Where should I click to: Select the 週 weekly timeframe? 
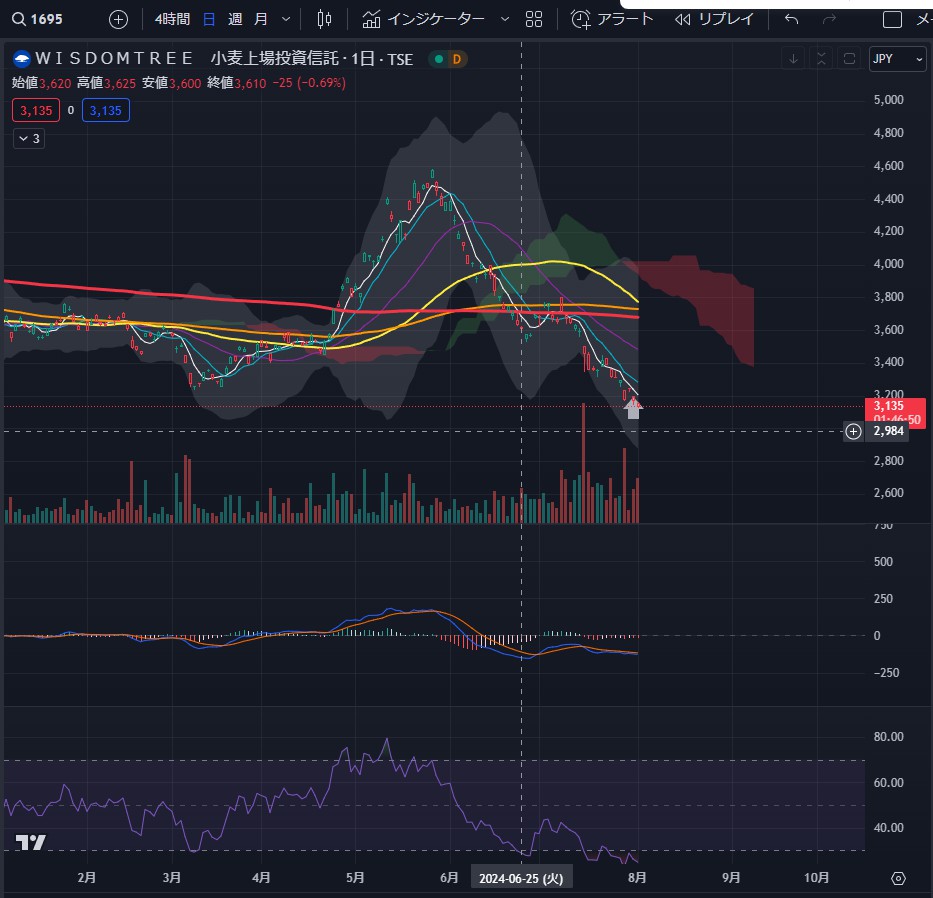pyautogui.click(x=235, y=20)
